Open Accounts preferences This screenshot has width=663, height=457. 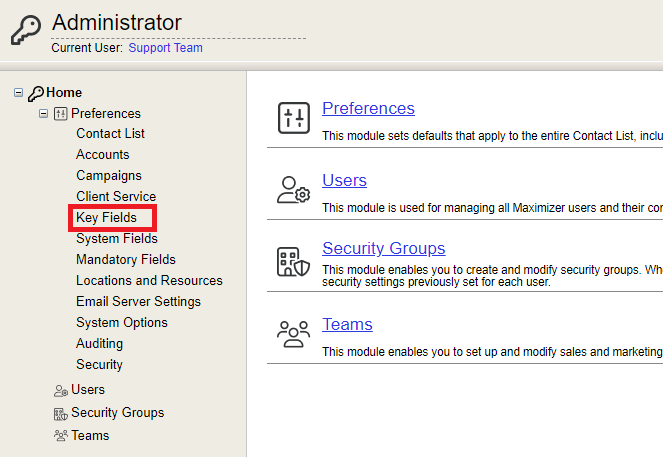coord(103,155)
